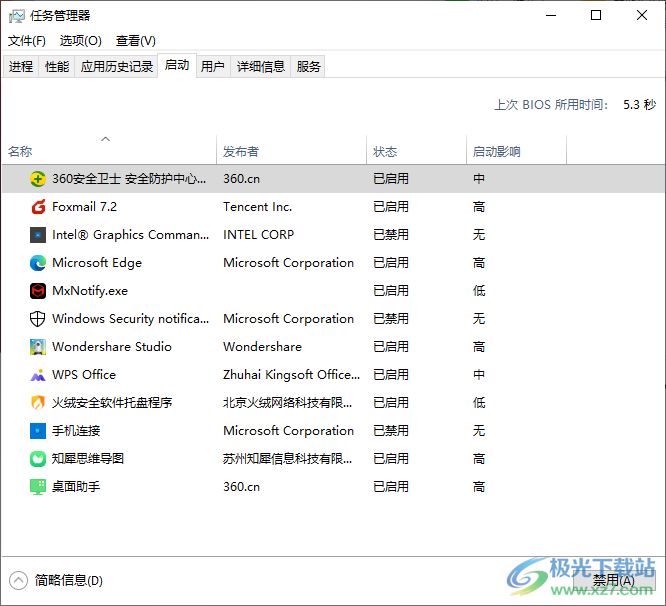The height and width of the screenshot is (606, 666).
Task: Click the 5.3 秒 BIOS time value
Action: (x=639, y=104)
